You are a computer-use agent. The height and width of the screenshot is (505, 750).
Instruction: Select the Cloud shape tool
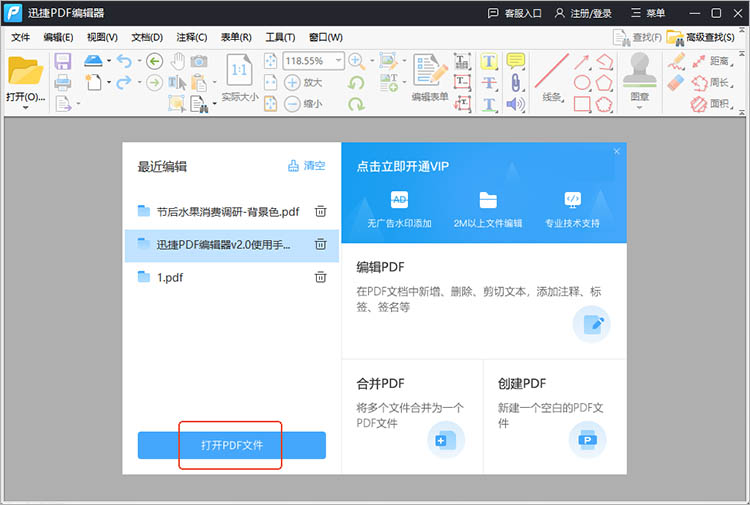point(604,104)
